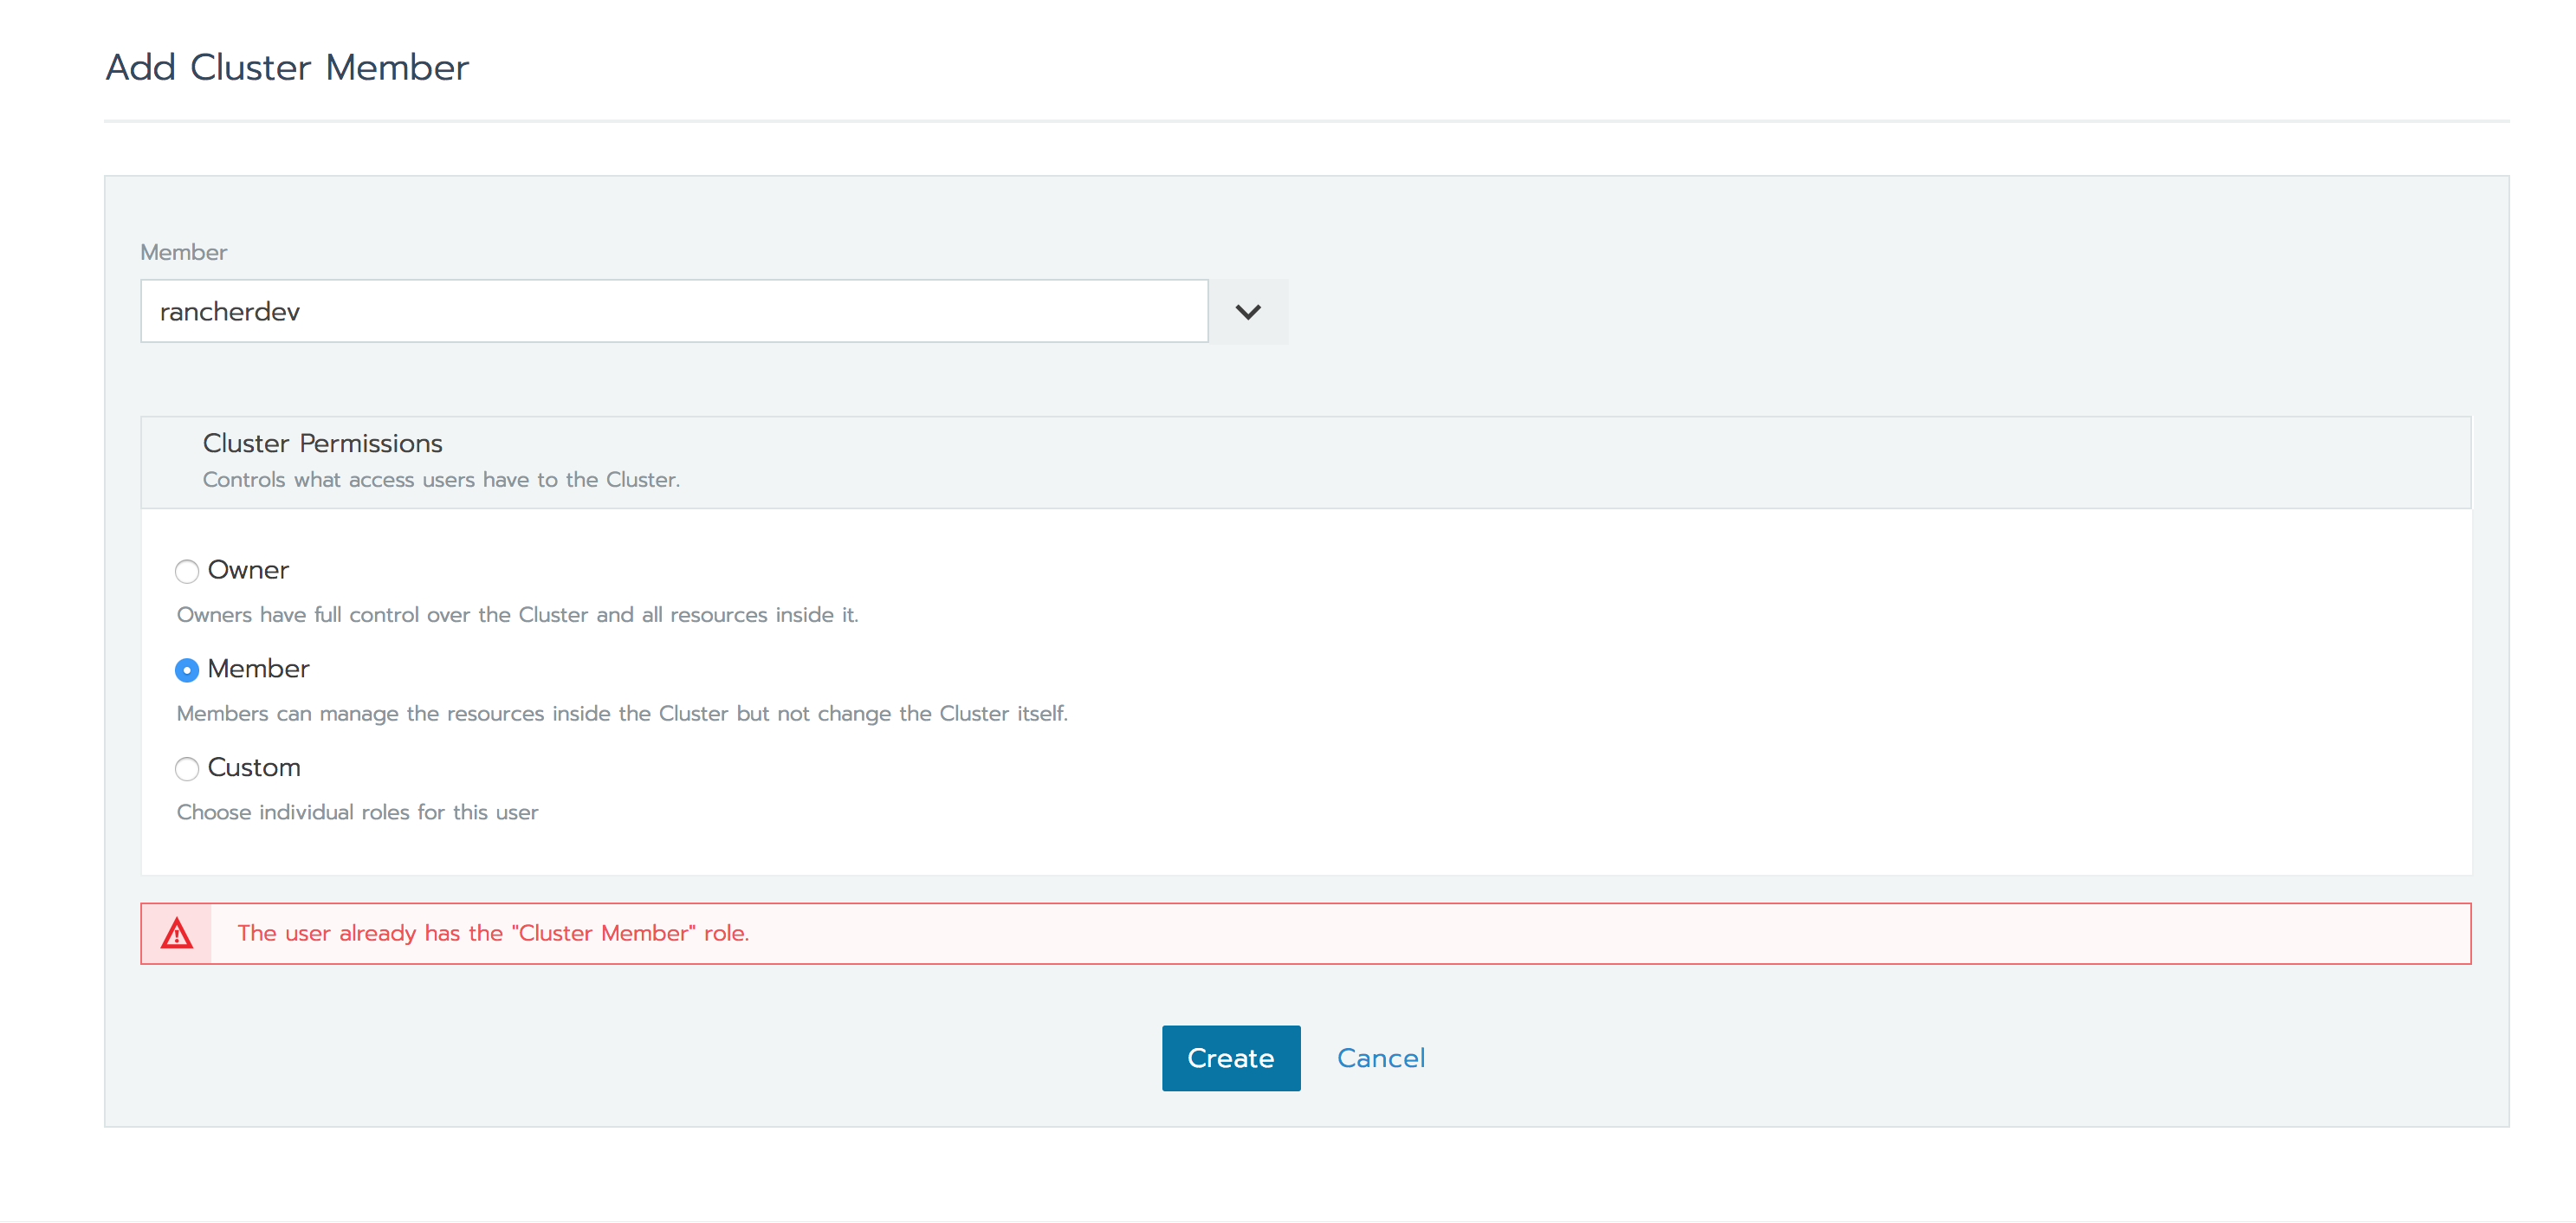The width and height of the screenshot is (2576, 1223).
Task: Click the Members can manage resources description
Action: tap(622, 714)
